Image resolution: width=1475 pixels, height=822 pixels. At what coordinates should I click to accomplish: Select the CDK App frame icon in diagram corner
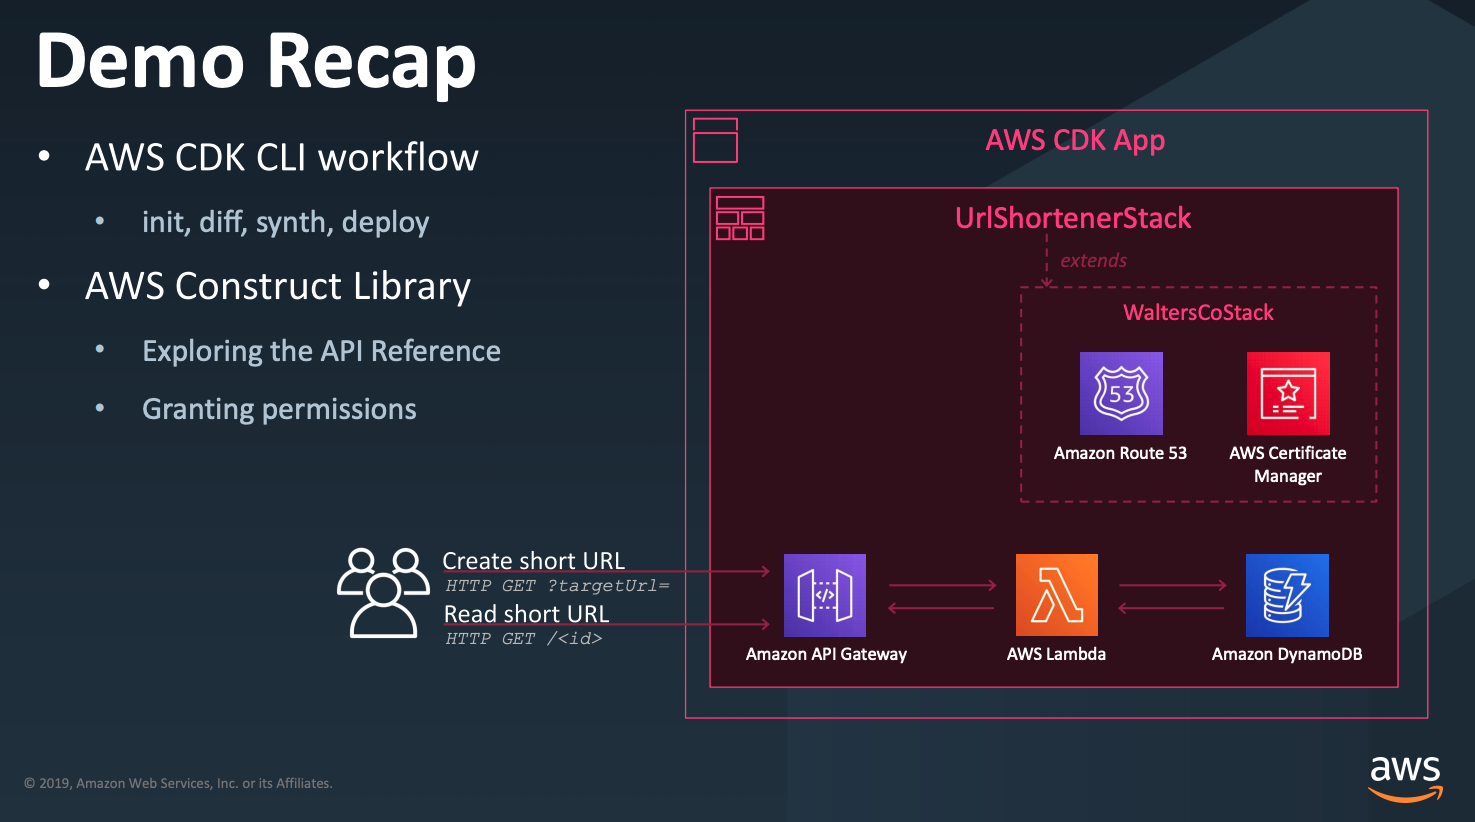pos(715,141)
